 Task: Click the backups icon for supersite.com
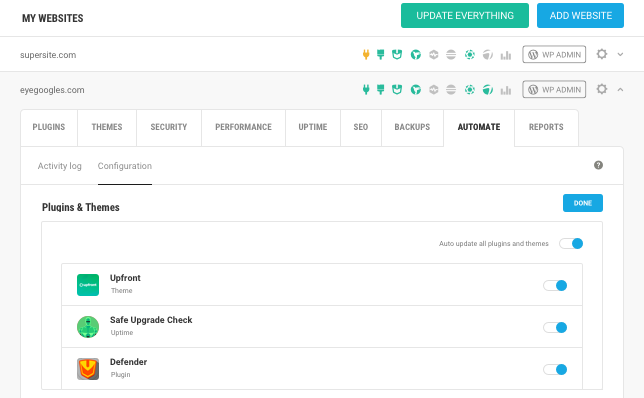(x=470, y=54)
